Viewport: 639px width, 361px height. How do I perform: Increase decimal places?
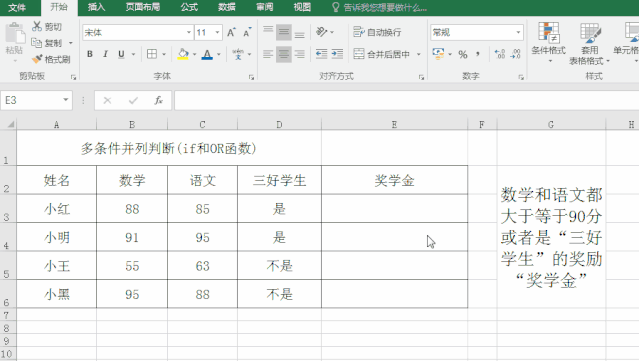(500, 54)
